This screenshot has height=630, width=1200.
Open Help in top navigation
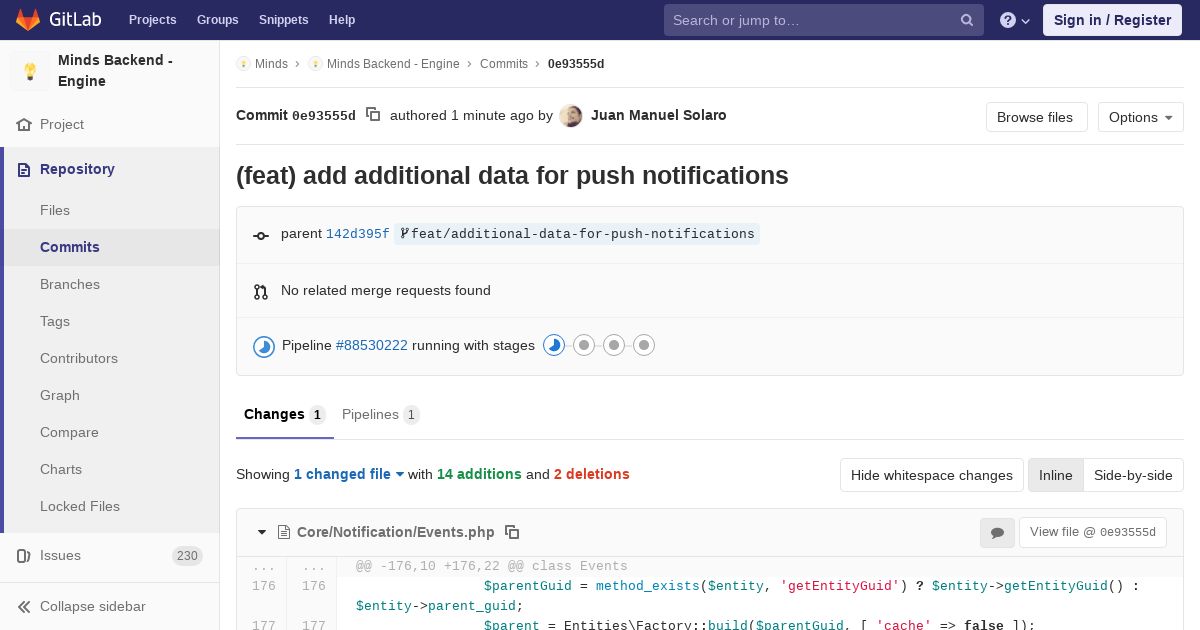click(x=342, y=20)
